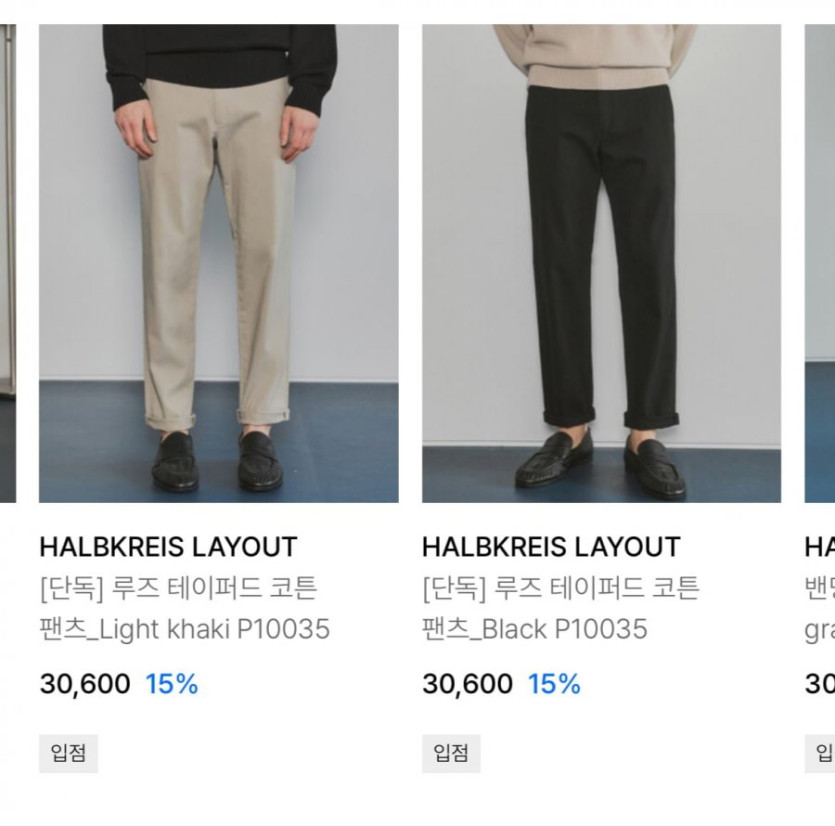Click 30,600 price of Black pants

coord(468,684)
